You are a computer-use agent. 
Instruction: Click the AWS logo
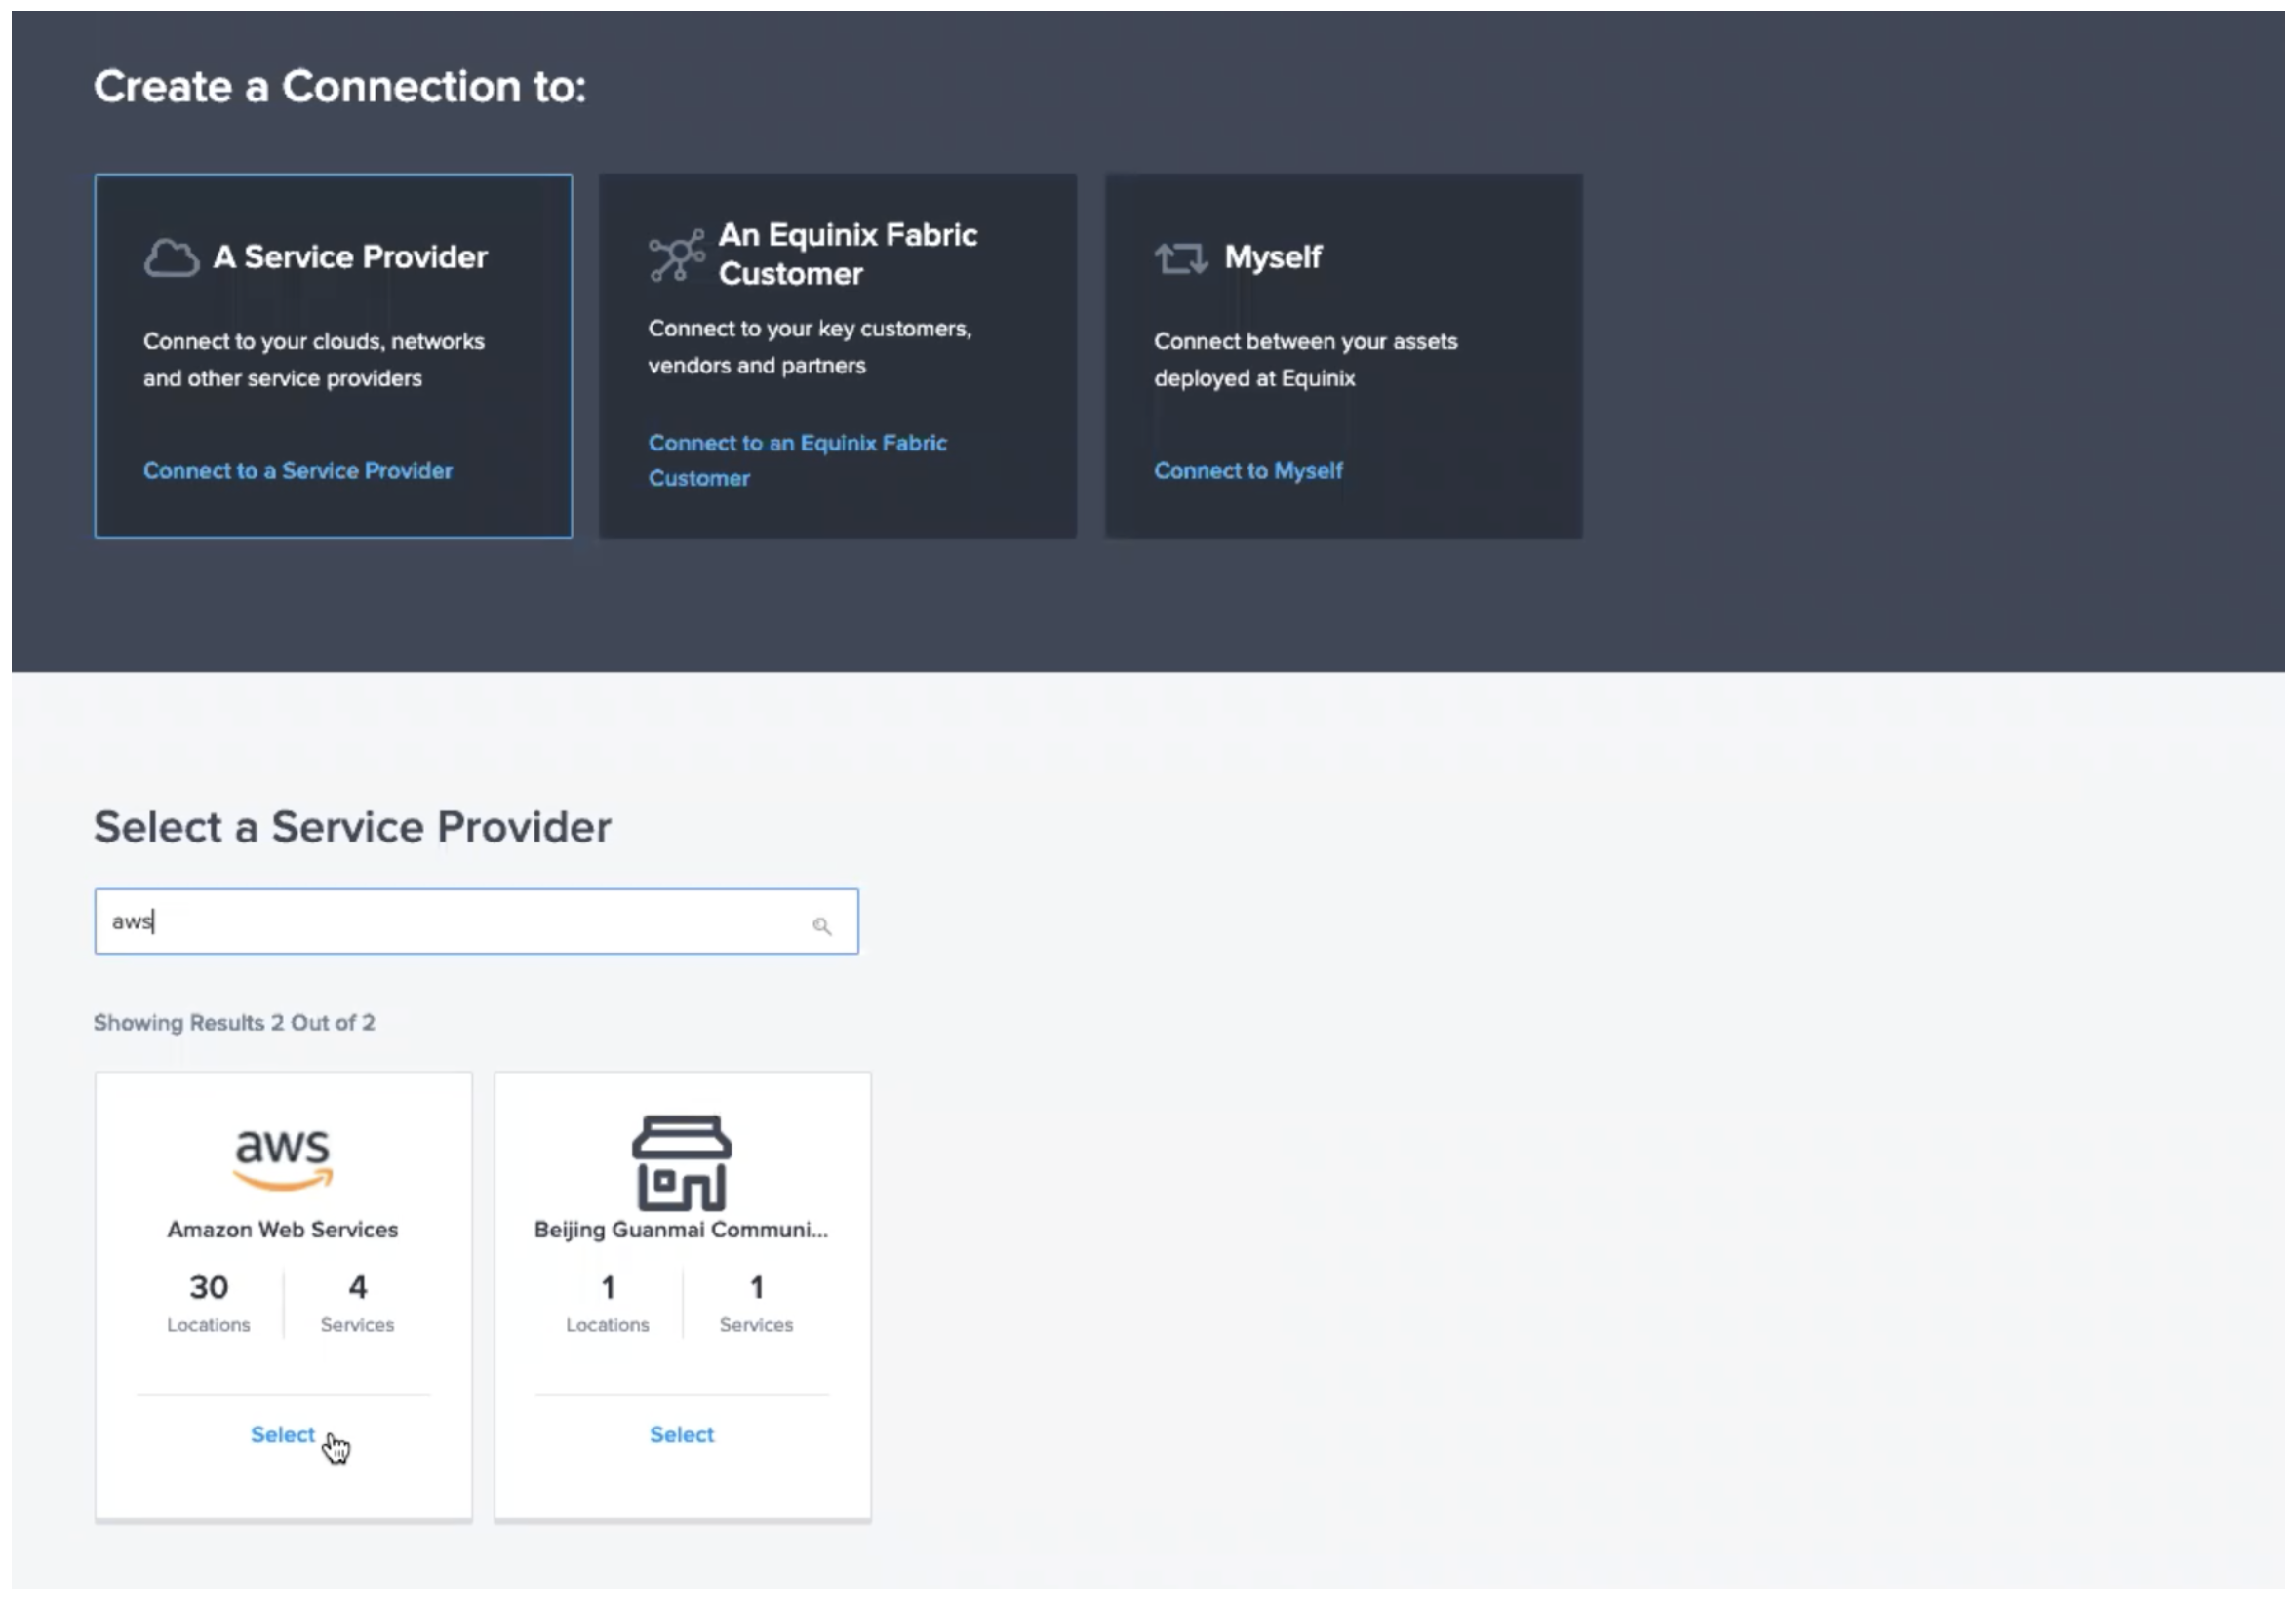click(283, 1160)
